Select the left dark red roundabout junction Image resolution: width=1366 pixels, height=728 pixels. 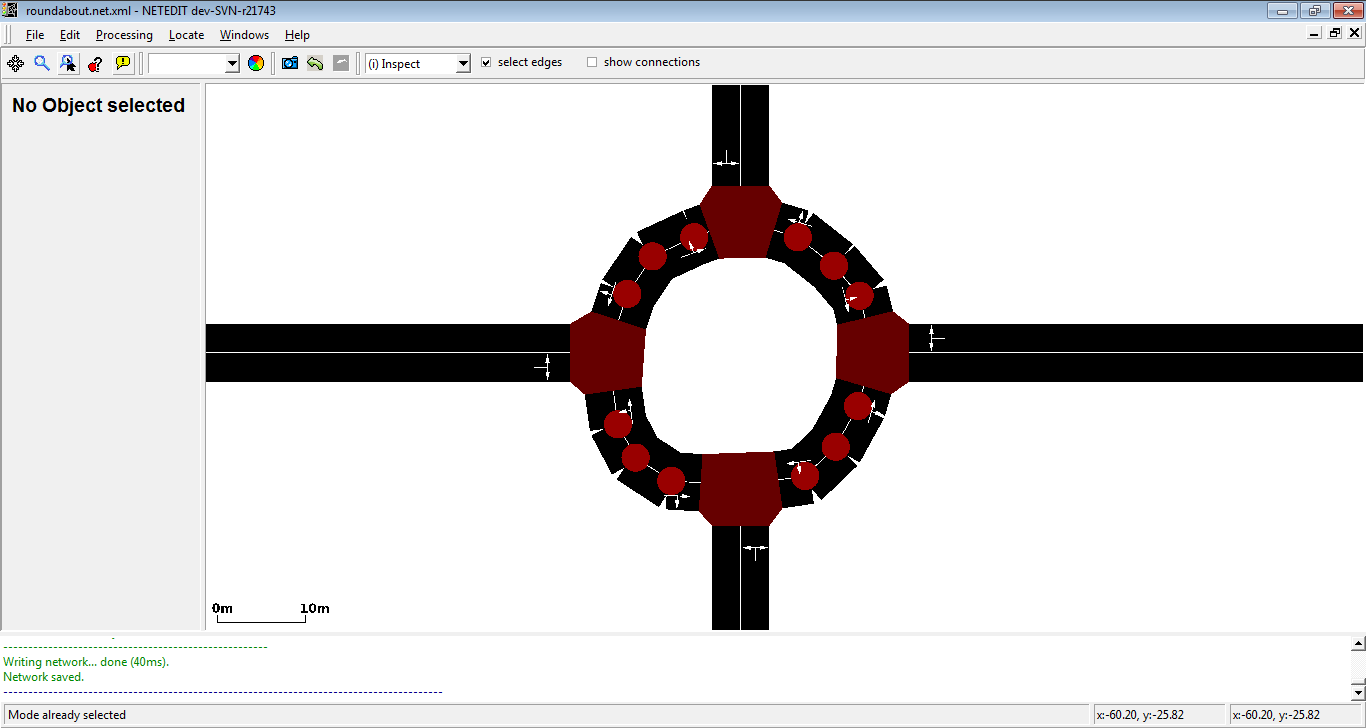(607, 352)
